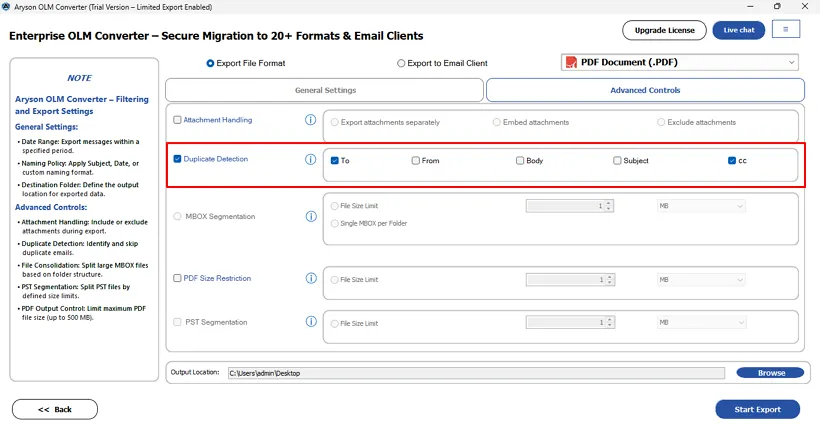The height and width of the screenshot is (432, 820).
Task: Click the info icon beside Attachment Handling
Action: (x=310, y=120)
